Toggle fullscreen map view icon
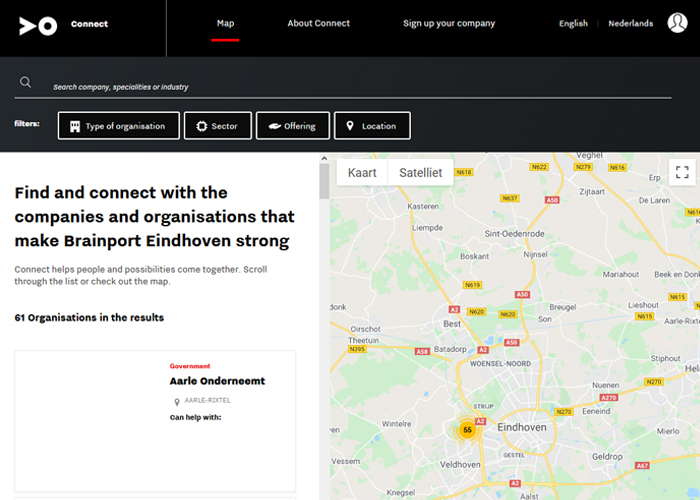The height and width of the screenshot is (500, 700). [682, 172]
